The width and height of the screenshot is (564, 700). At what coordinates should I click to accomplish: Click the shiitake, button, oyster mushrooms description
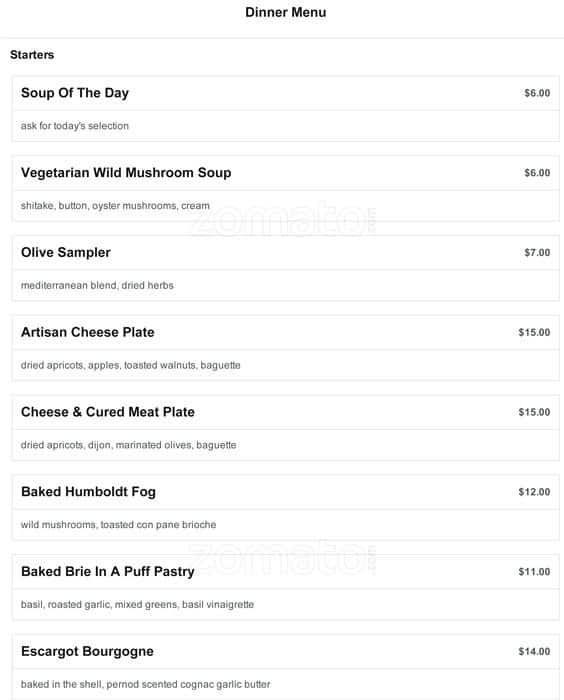coord(115,206)
